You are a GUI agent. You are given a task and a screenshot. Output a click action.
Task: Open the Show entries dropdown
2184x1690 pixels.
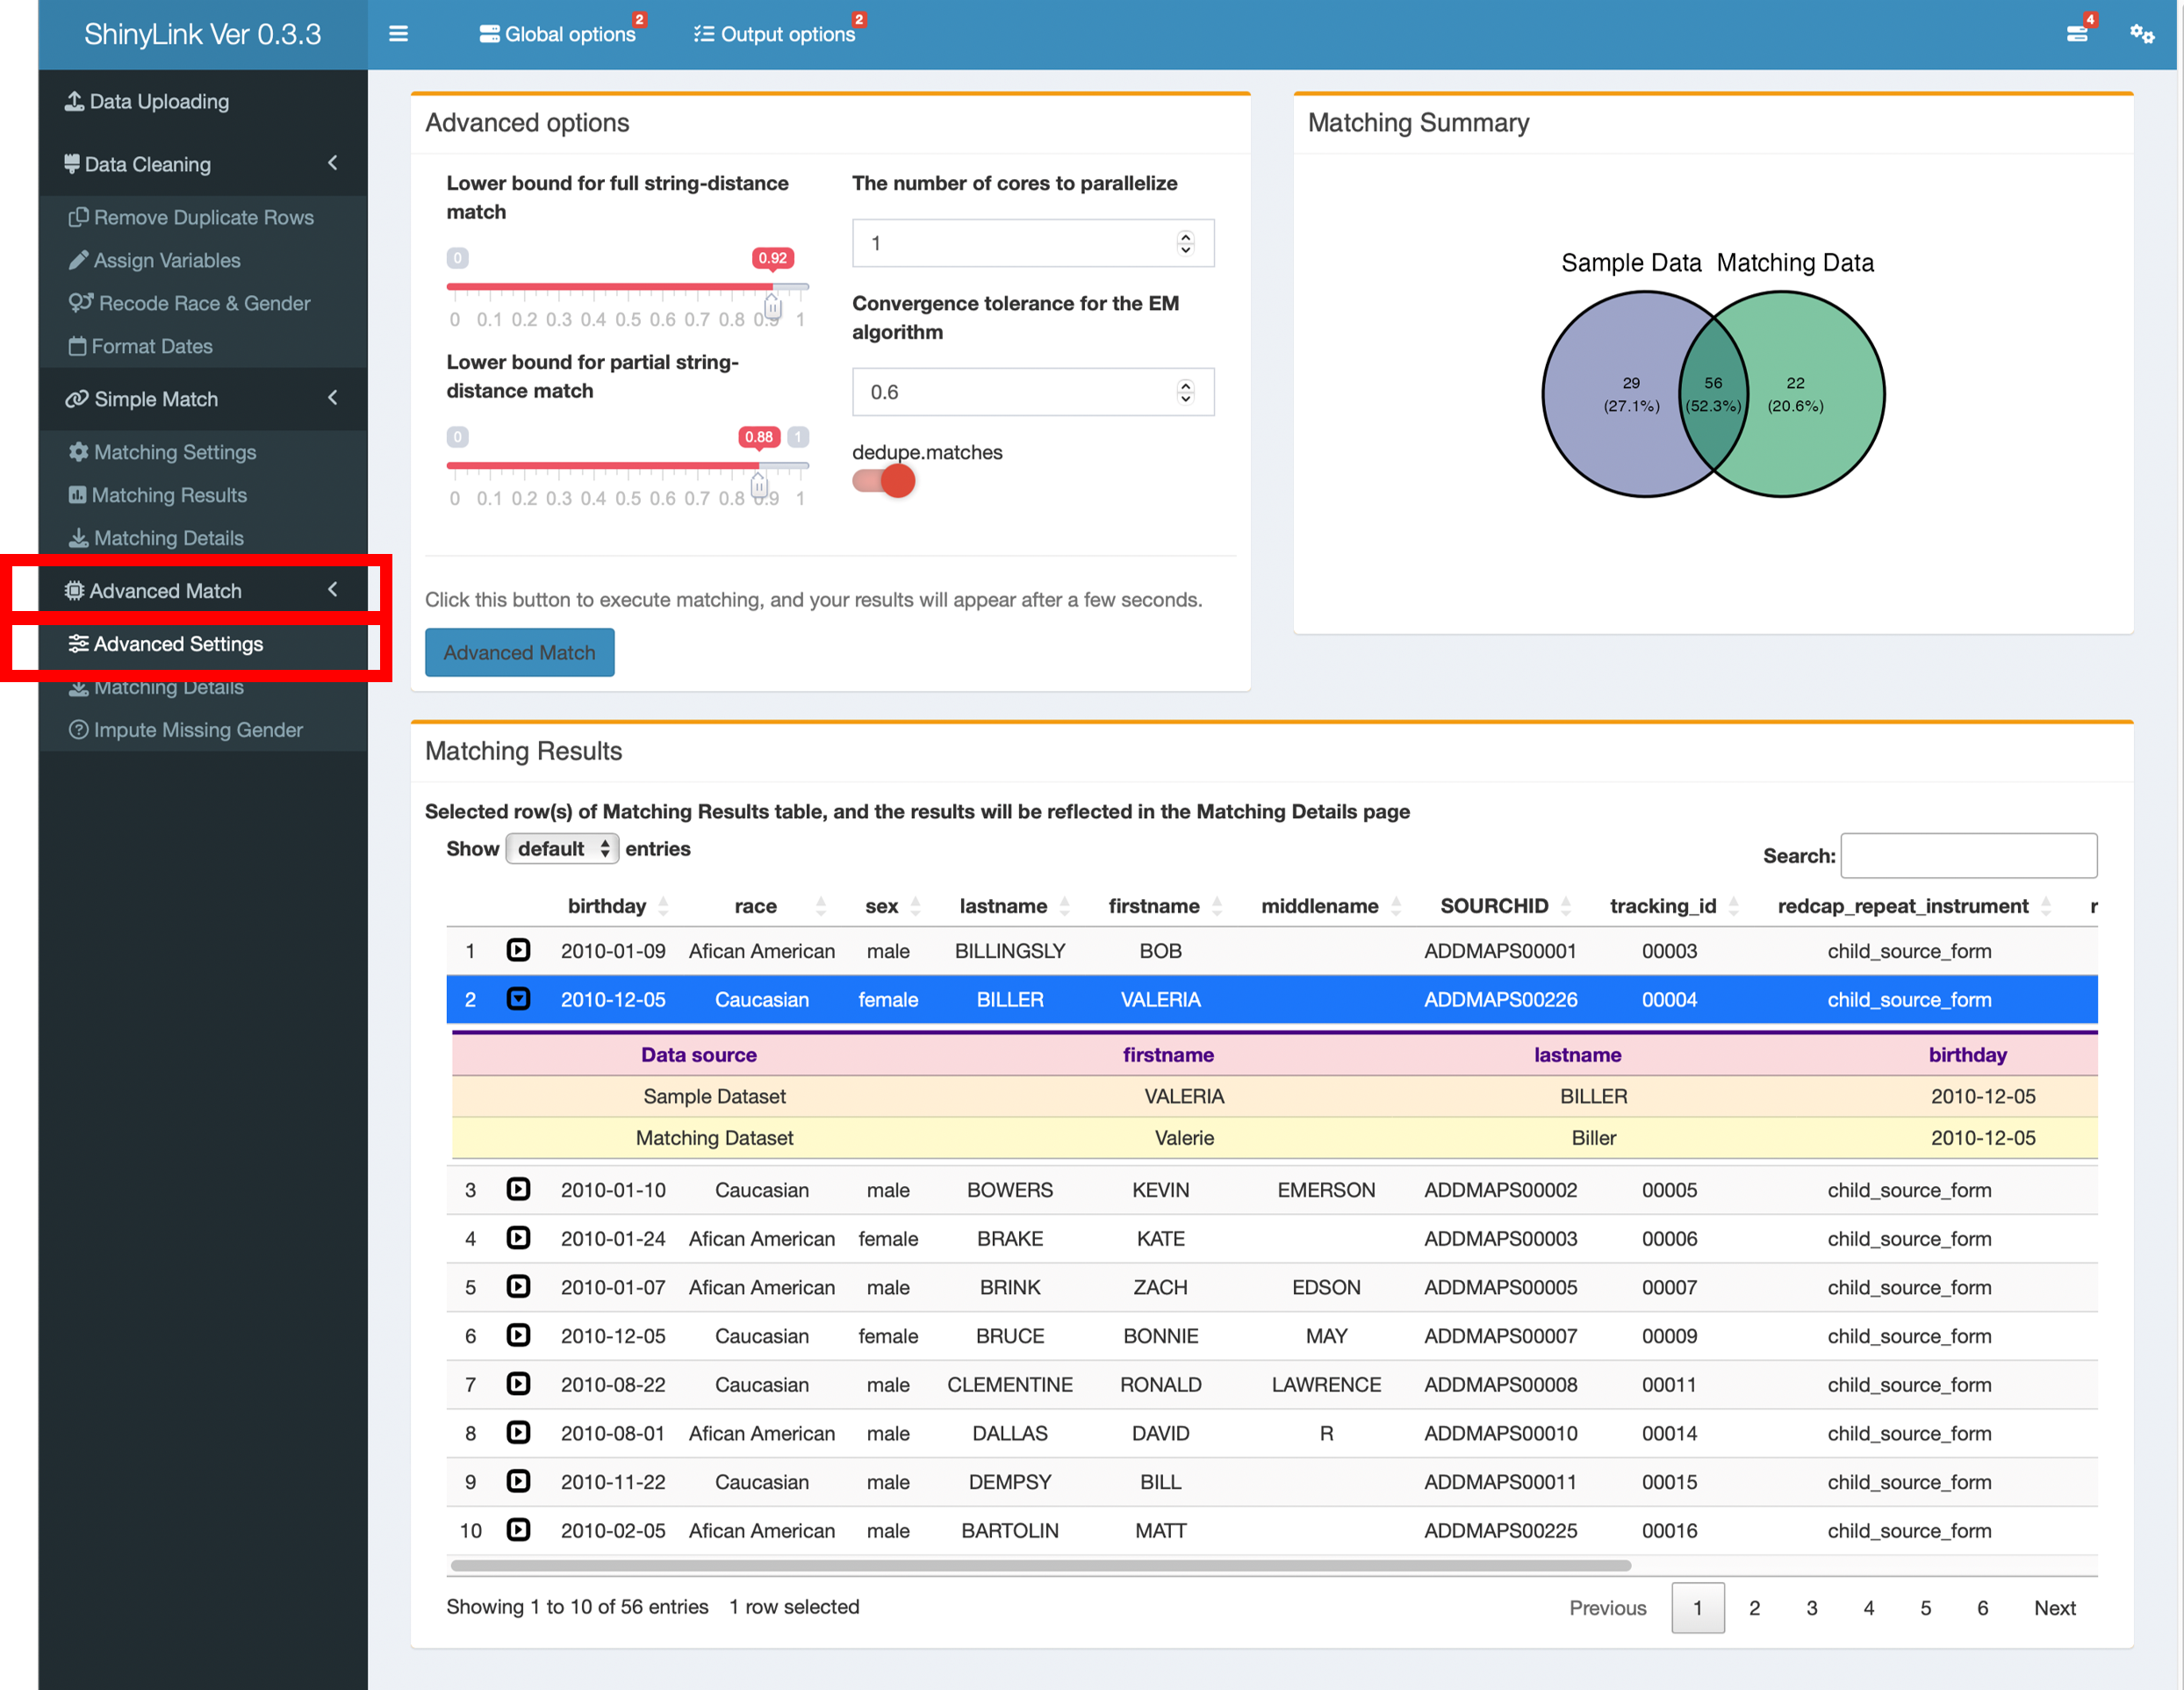point(562,848)
